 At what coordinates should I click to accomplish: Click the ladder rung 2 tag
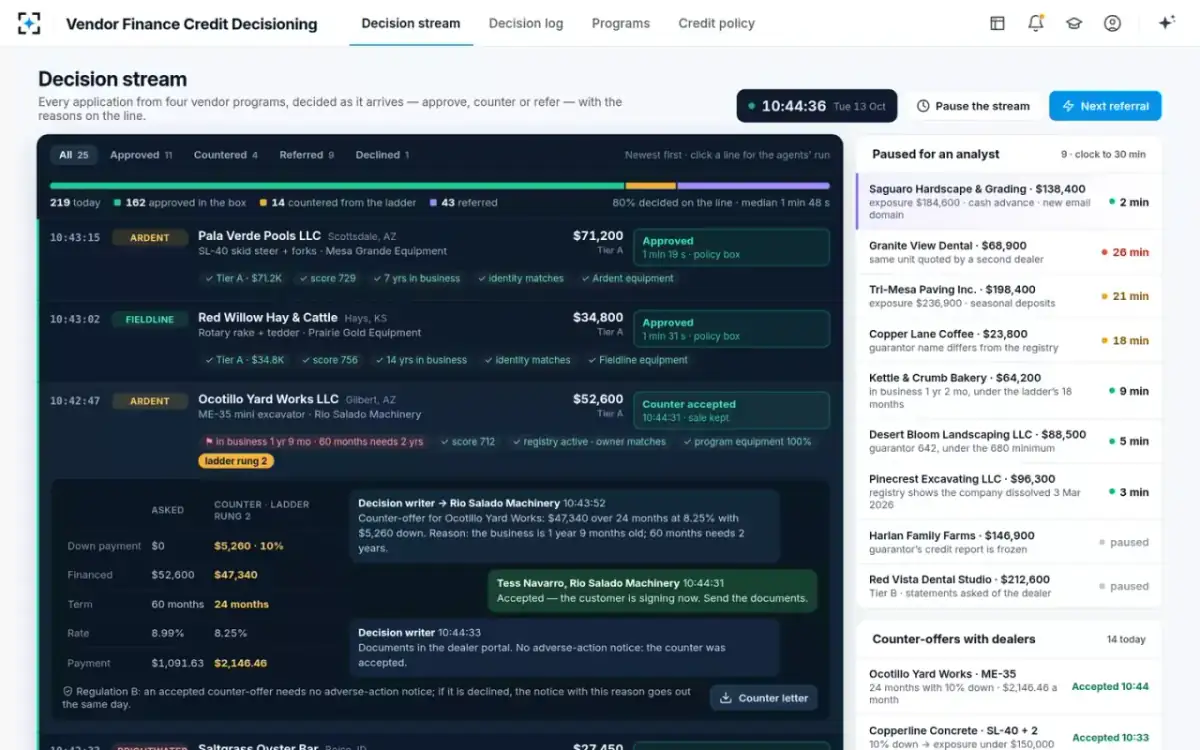coord(236,461)
